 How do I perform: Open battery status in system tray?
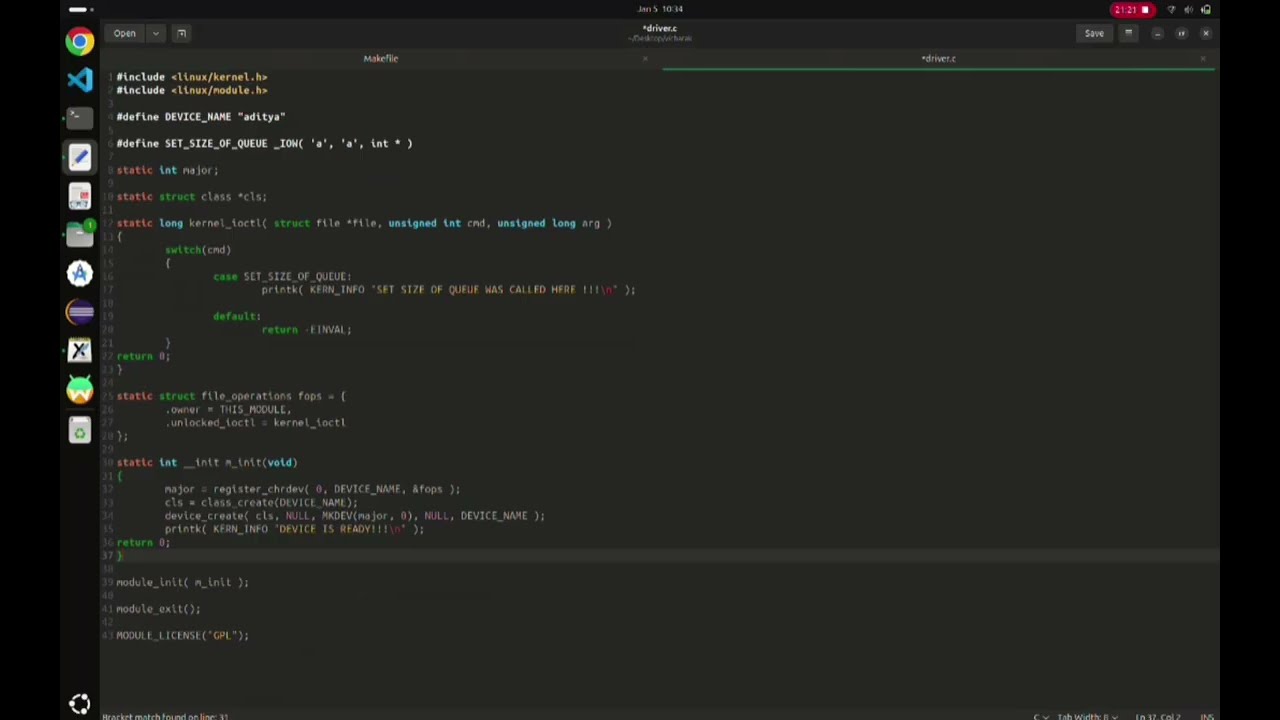click(1206, 10)
